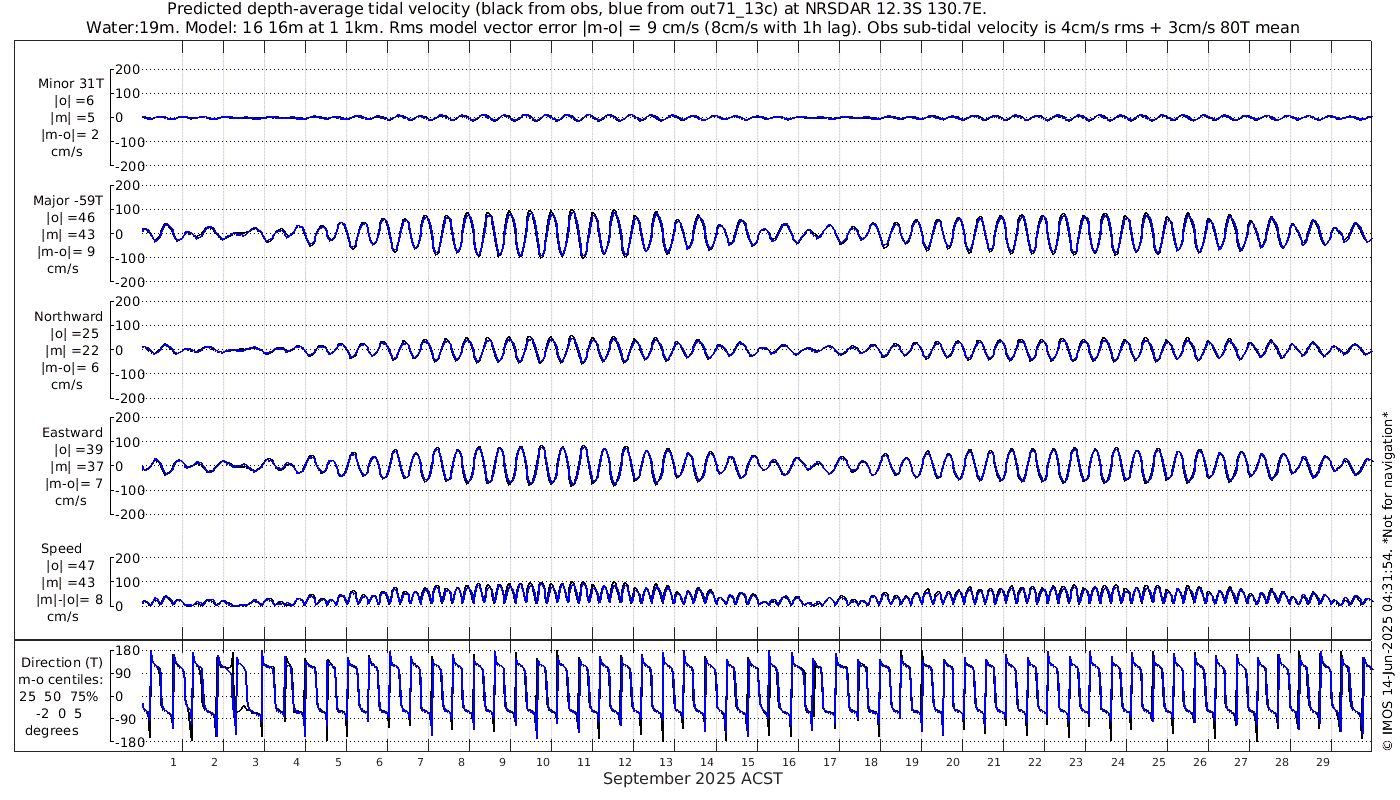
Task: Click "|m| =43" in the Speed panel
Action: 71,583
